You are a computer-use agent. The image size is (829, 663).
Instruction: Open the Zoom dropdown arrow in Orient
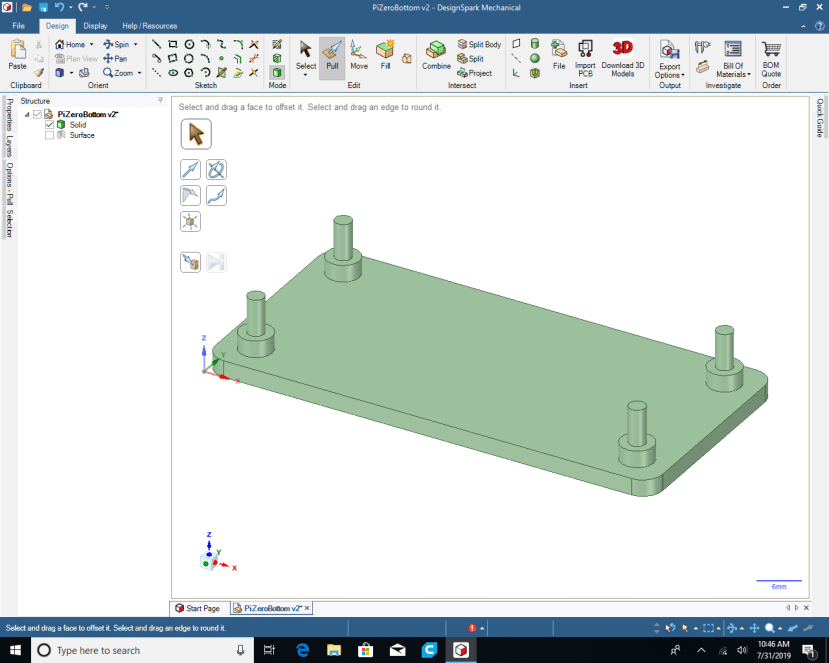pyautogui.click(x=140, y=73)
